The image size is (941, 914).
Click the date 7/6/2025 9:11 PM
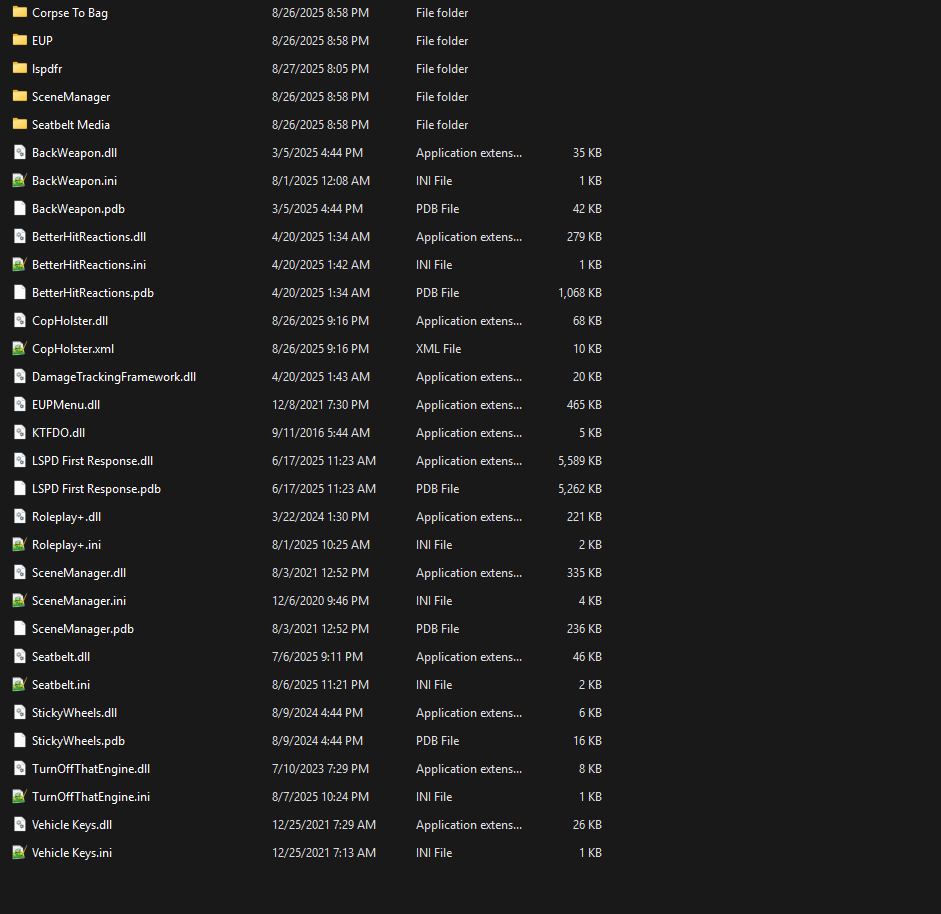317,657
